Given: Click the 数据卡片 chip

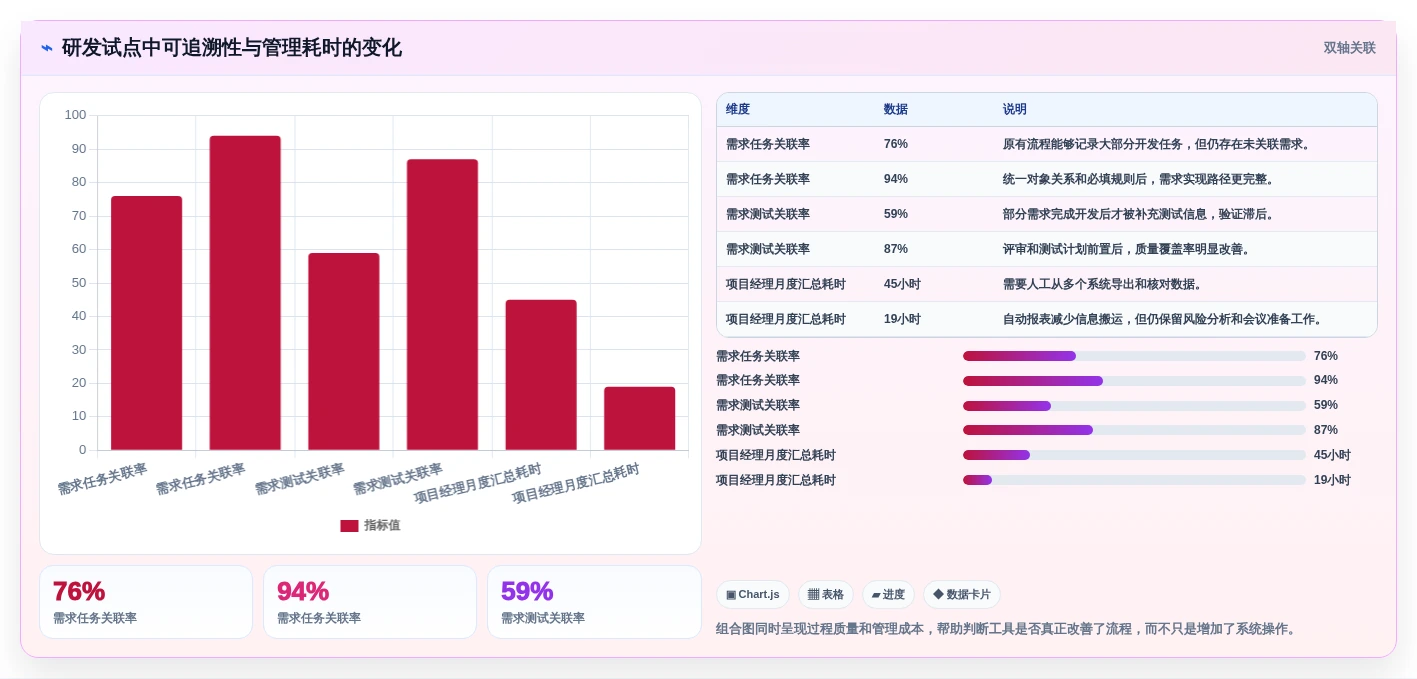Looking at the screenshot, I should click(x=961, y=595).
